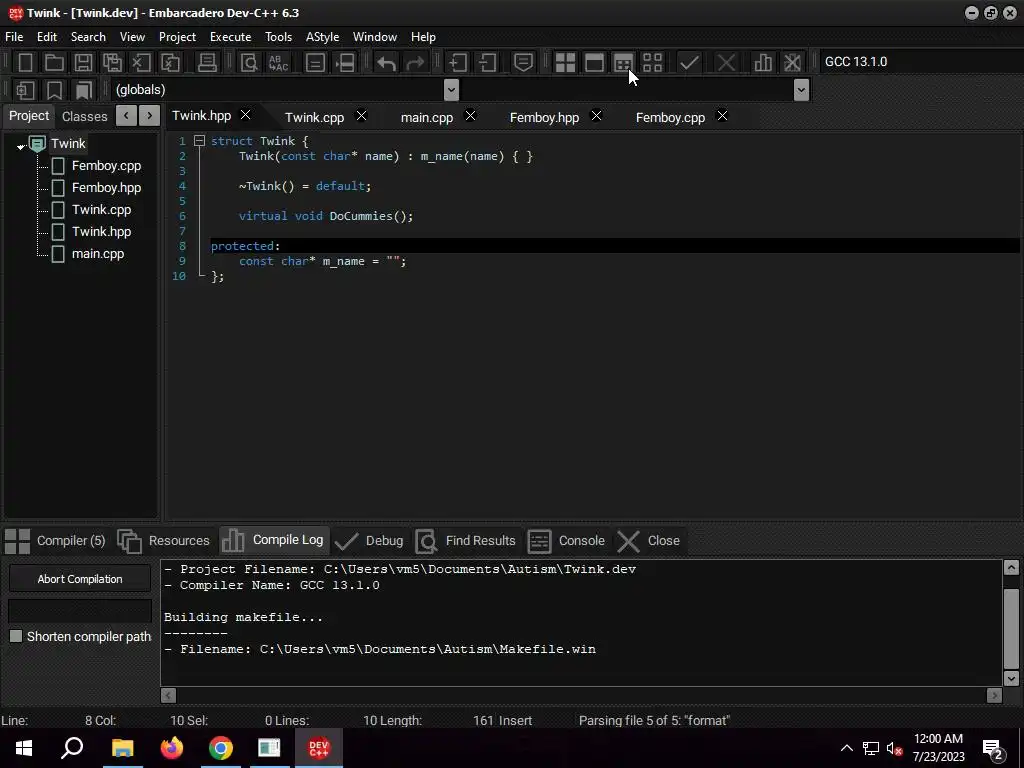Click the Stop Execution X toolbar icon
The image size is (1024, 768).
(726, 63)
